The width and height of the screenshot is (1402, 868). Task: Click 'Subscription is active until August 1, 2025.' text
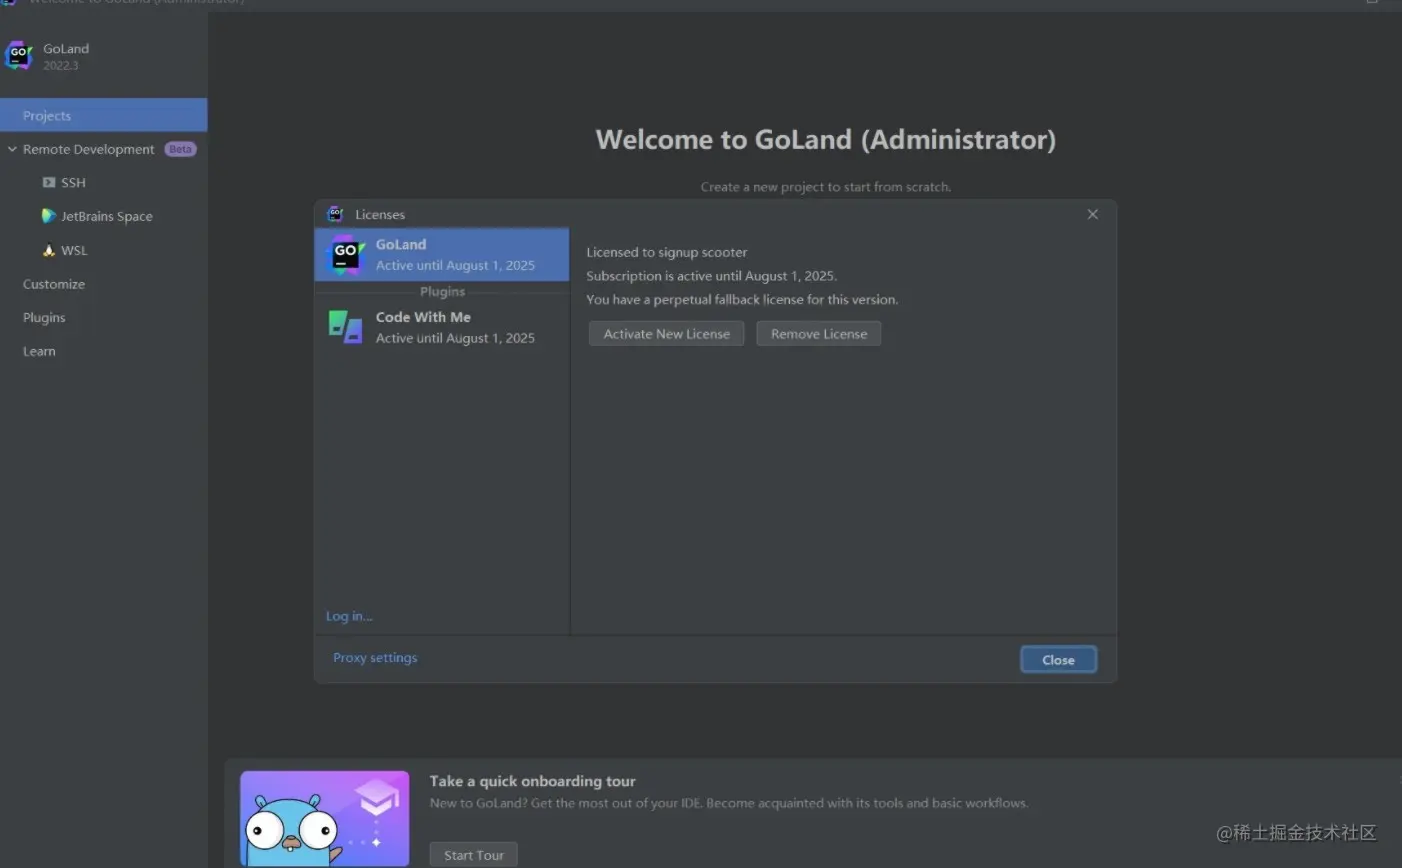[712, 276]
